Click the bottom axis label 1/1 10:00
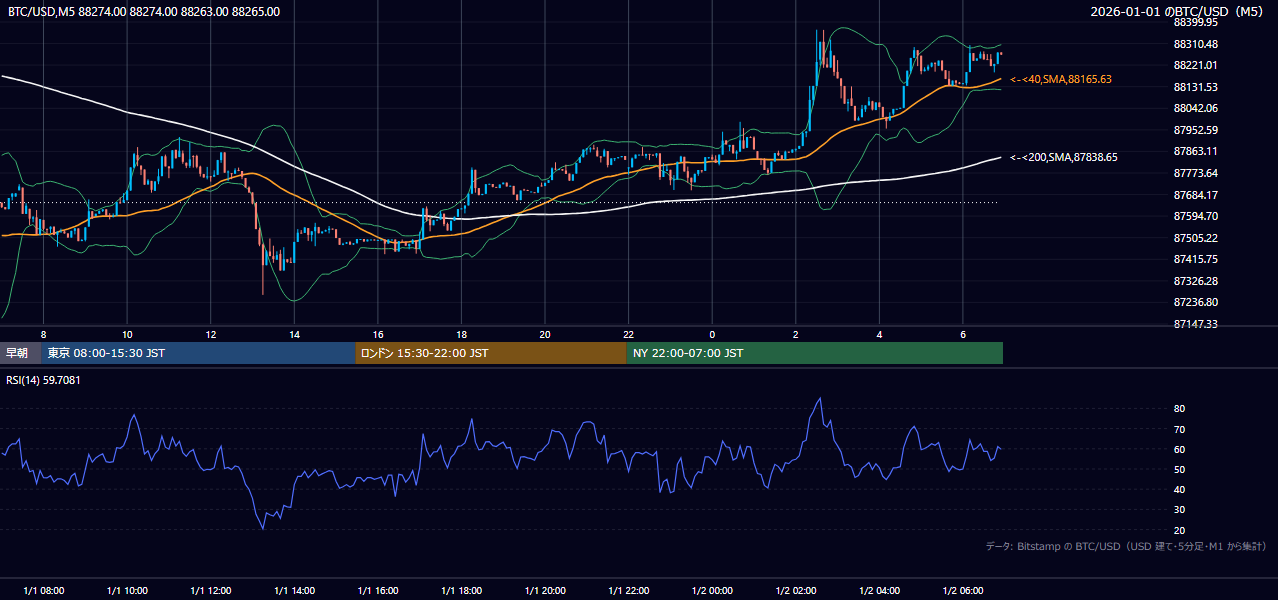 tap(127, 590)
